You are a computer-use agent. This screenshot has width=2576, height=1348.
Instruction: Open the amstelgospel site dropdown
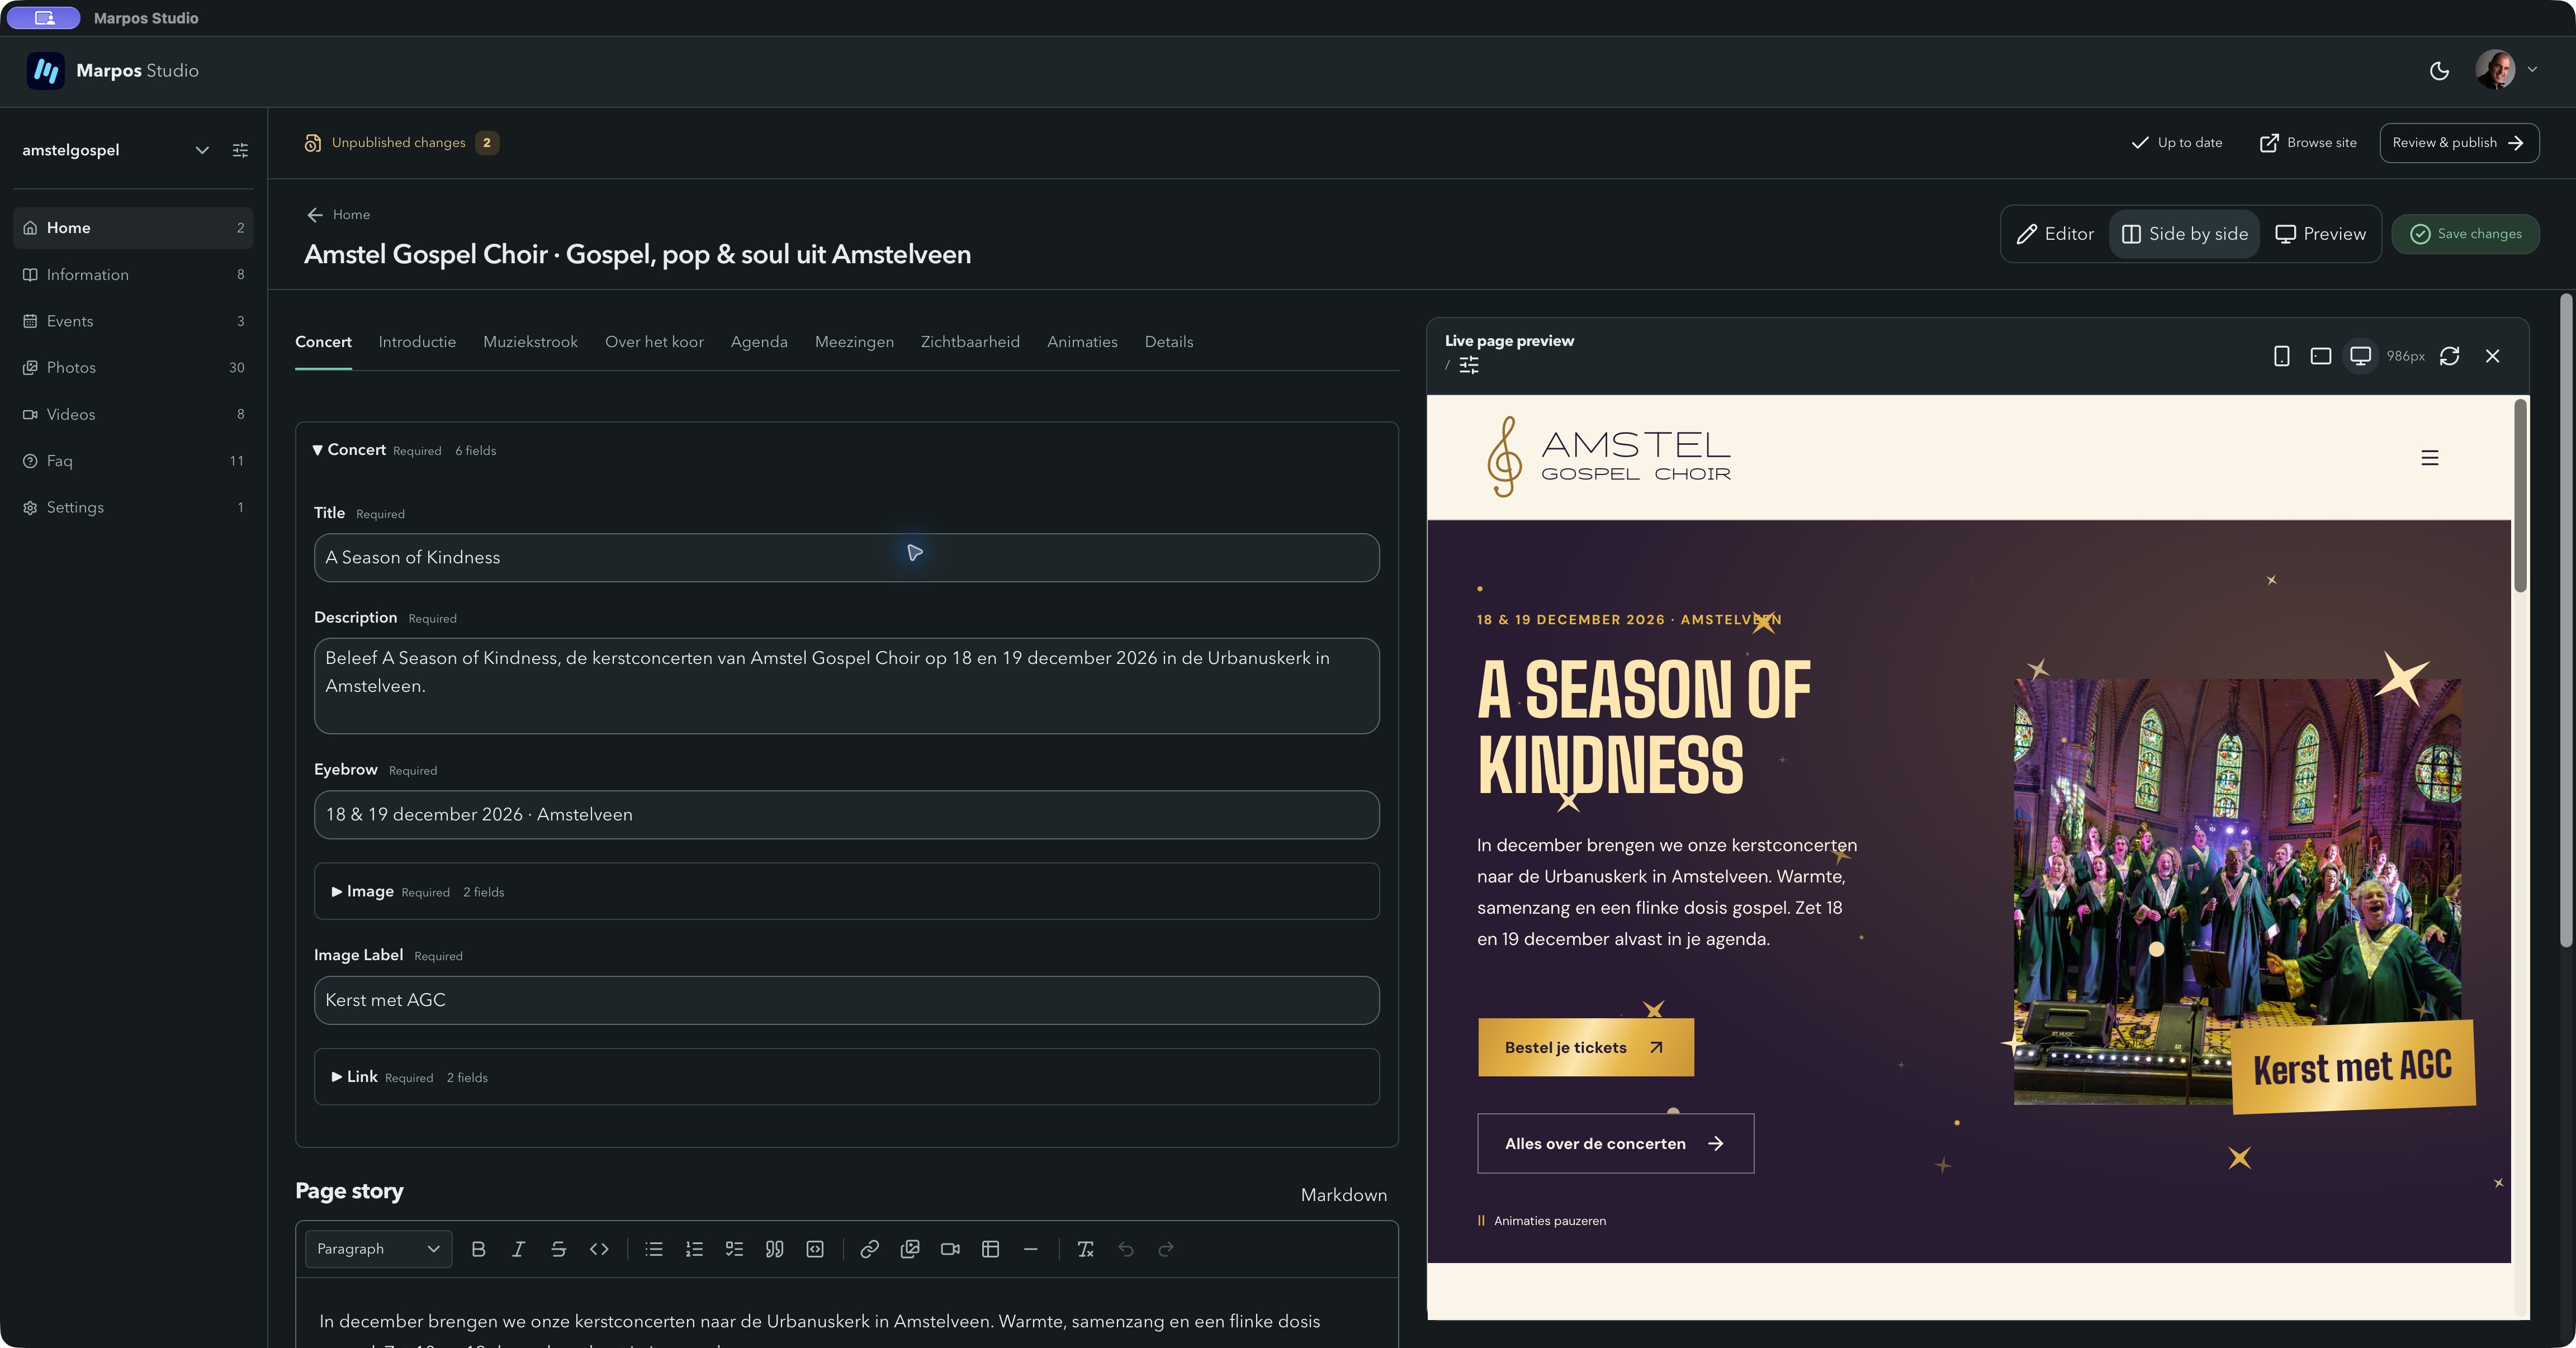(202, 150)
